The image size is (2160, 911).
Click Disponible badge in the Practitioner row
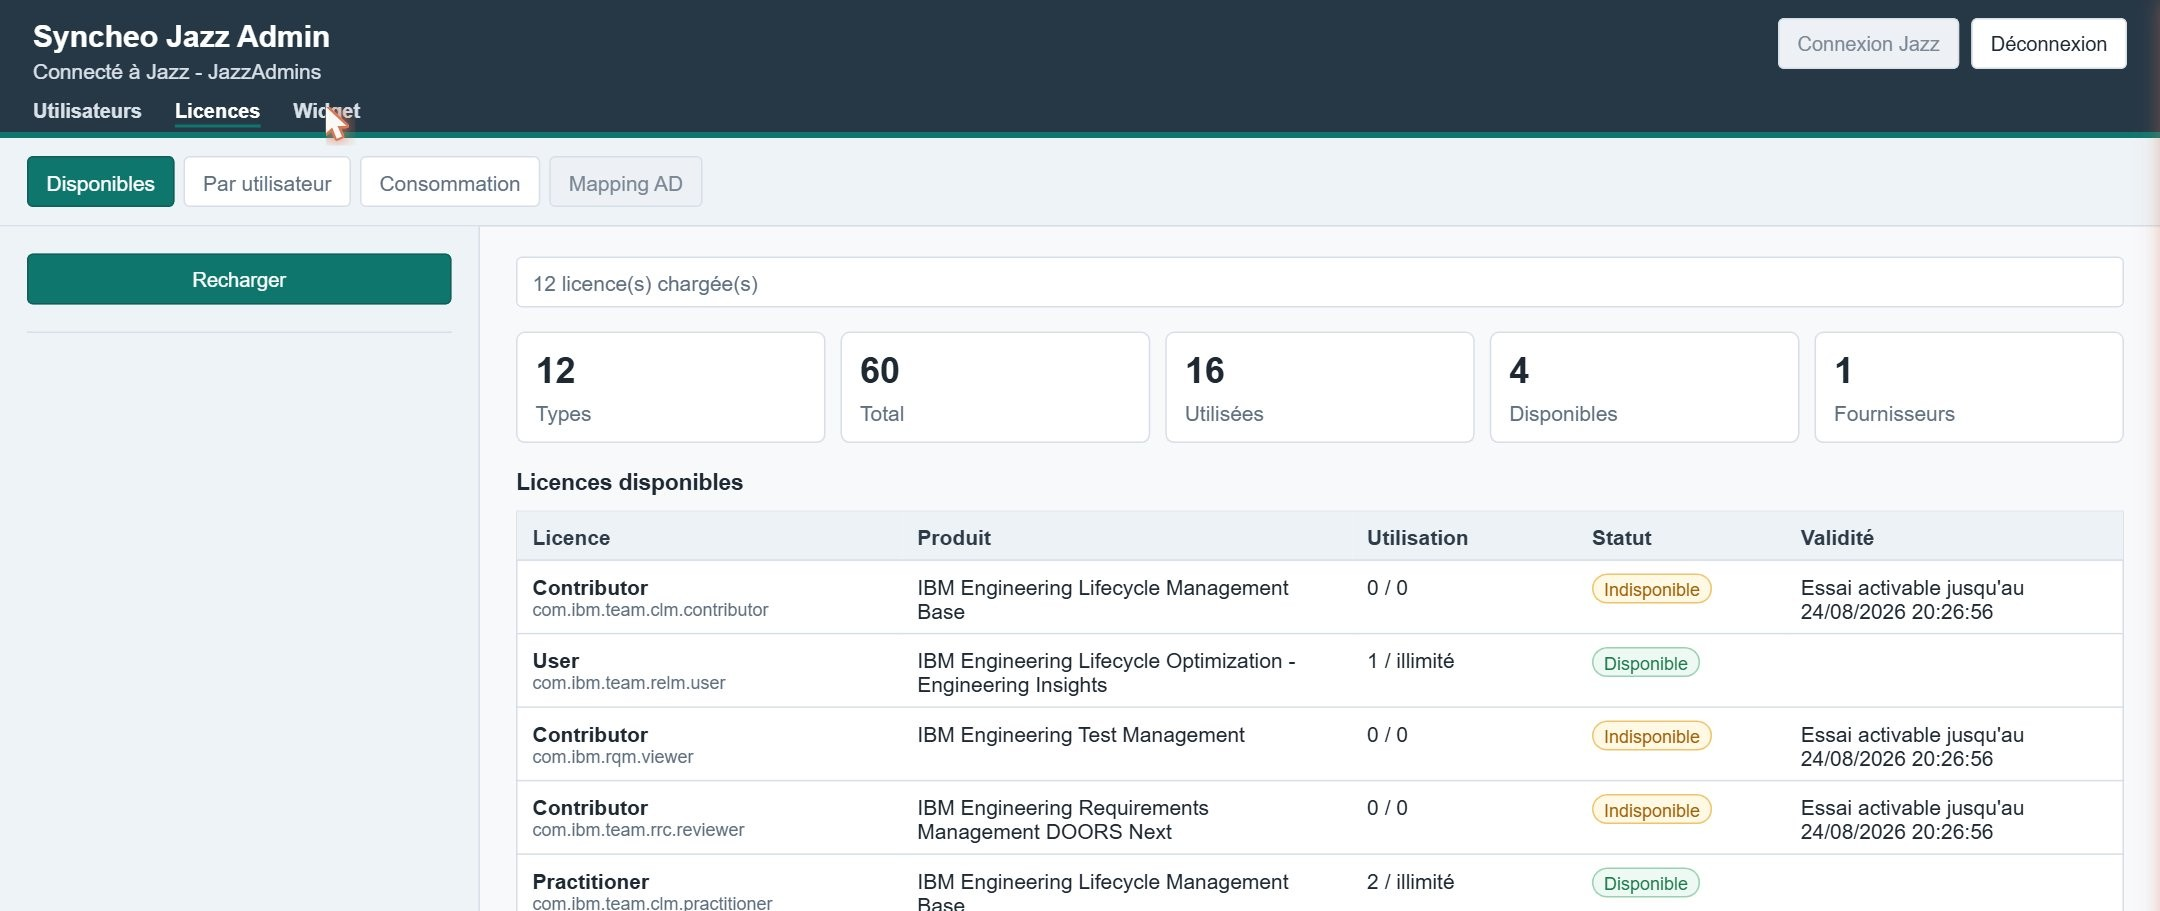[x=1645, y=883]
